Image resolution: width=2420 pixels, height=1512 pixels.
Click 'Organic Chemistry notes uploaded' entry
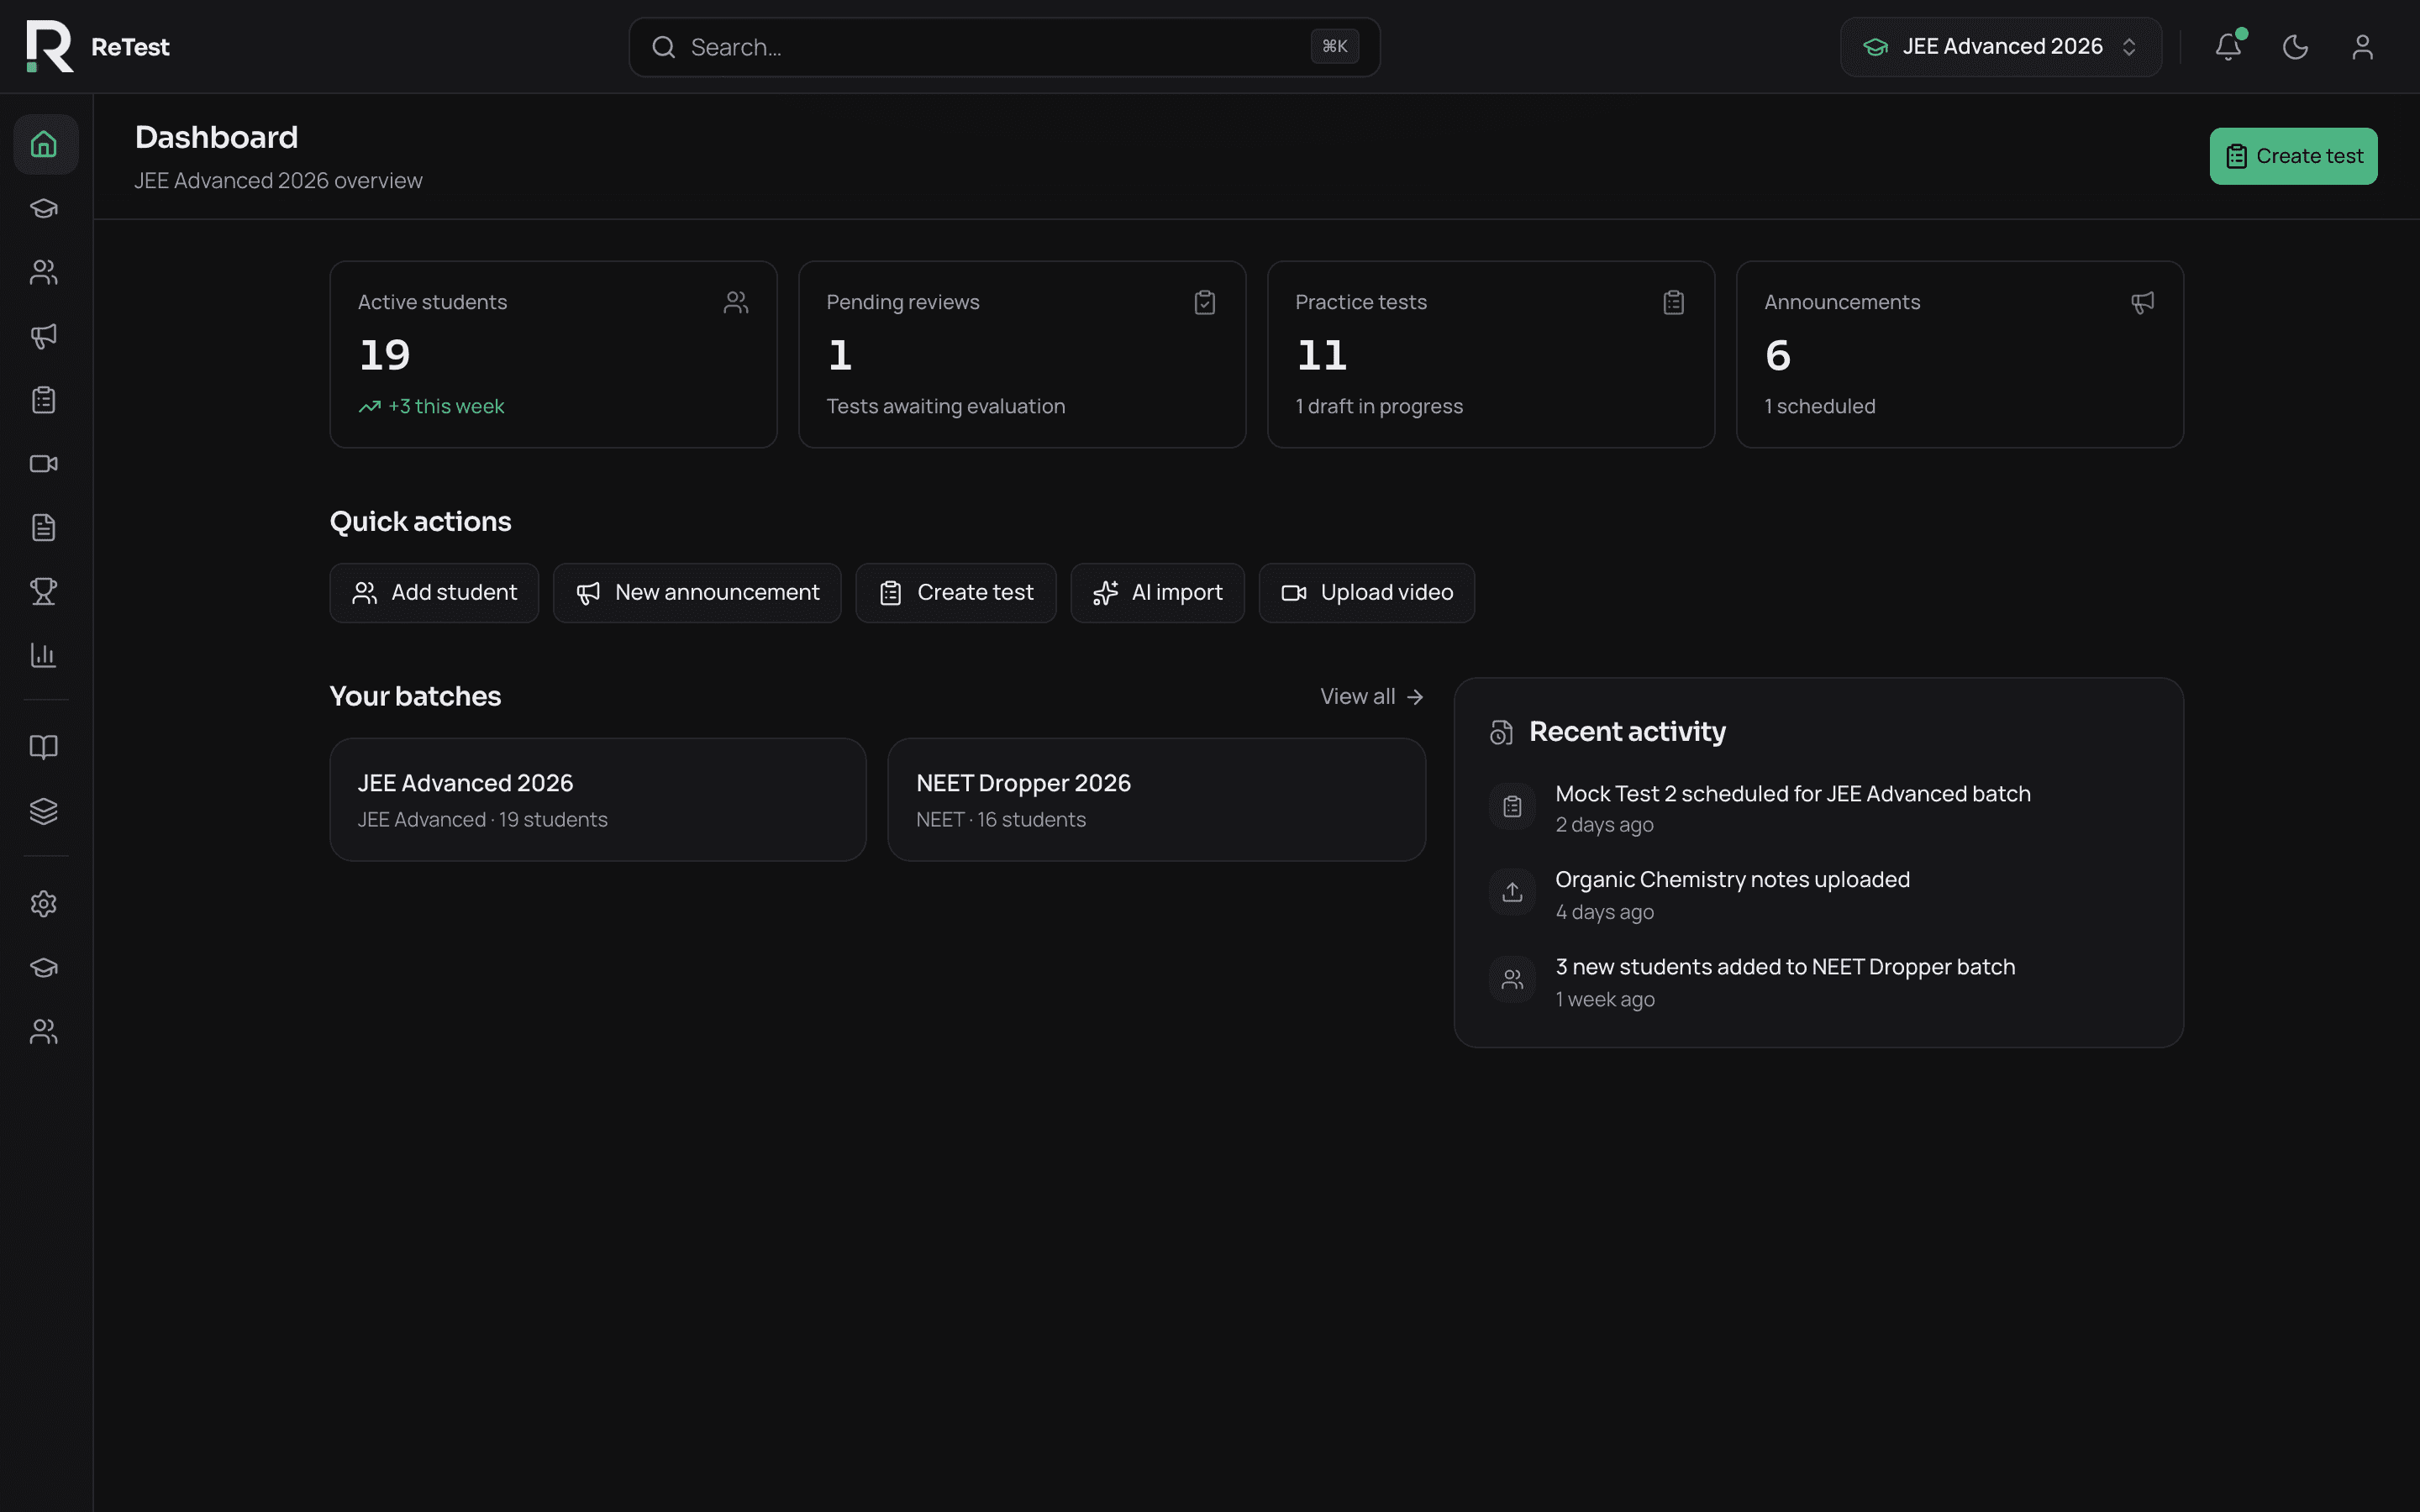click(x=1732, y=880)
